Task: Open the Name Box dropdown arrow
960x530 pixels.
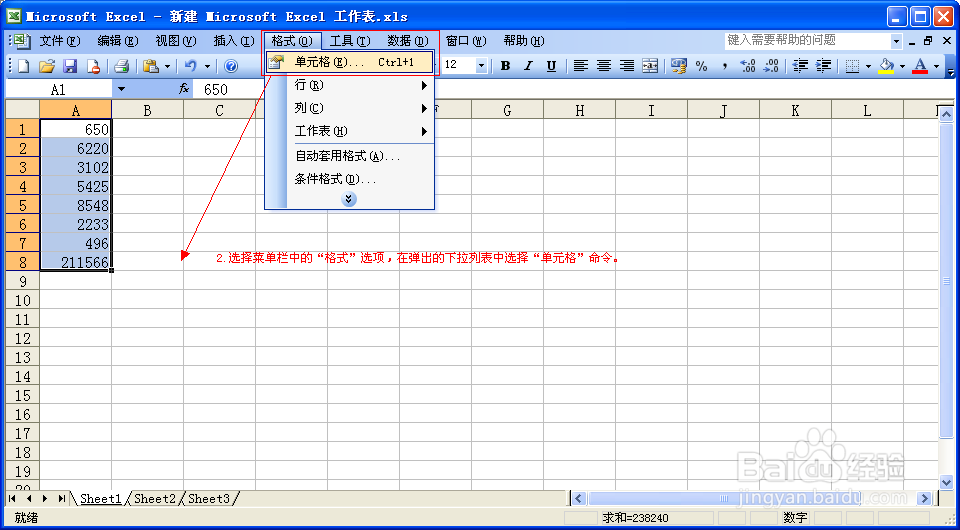Action: [x=121, y=89]
